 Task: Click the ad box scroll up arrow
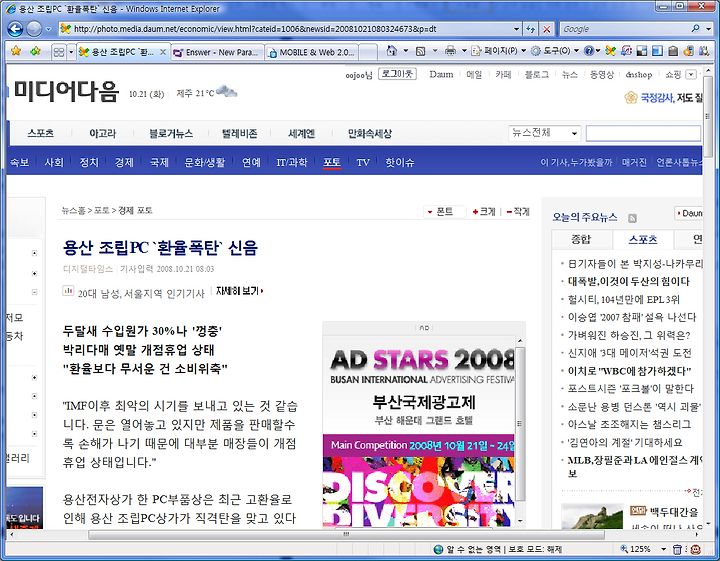520,341
